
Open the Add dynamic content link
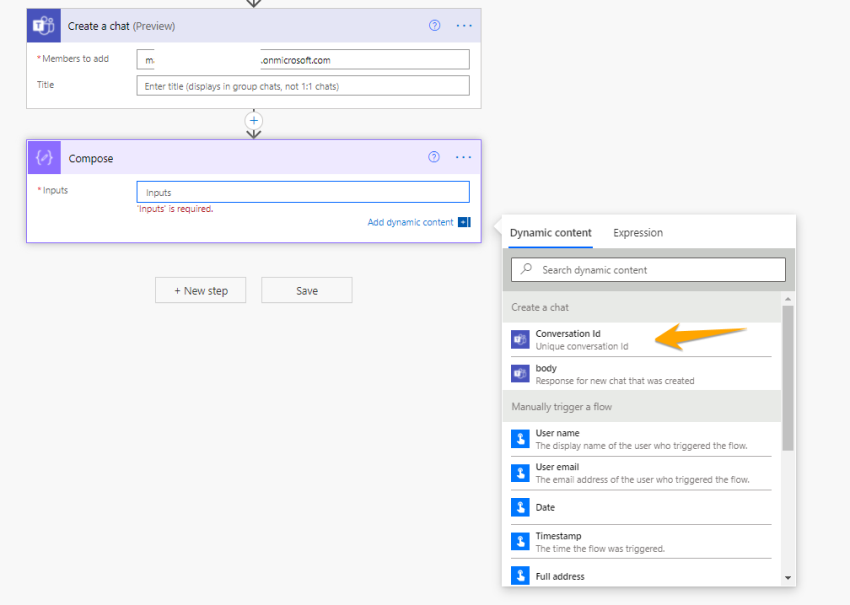pyautogui.click(x=413, y=222)
